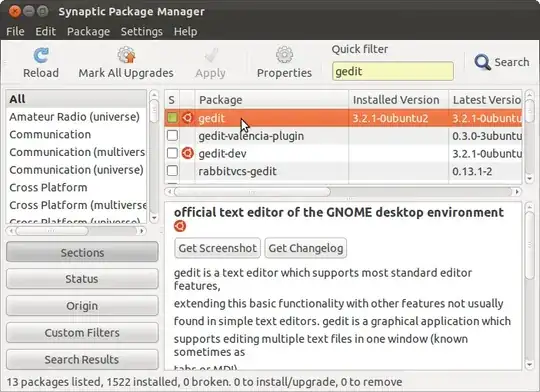Mark the gedit-valencia-plugin checkbox

pos(172,136)
